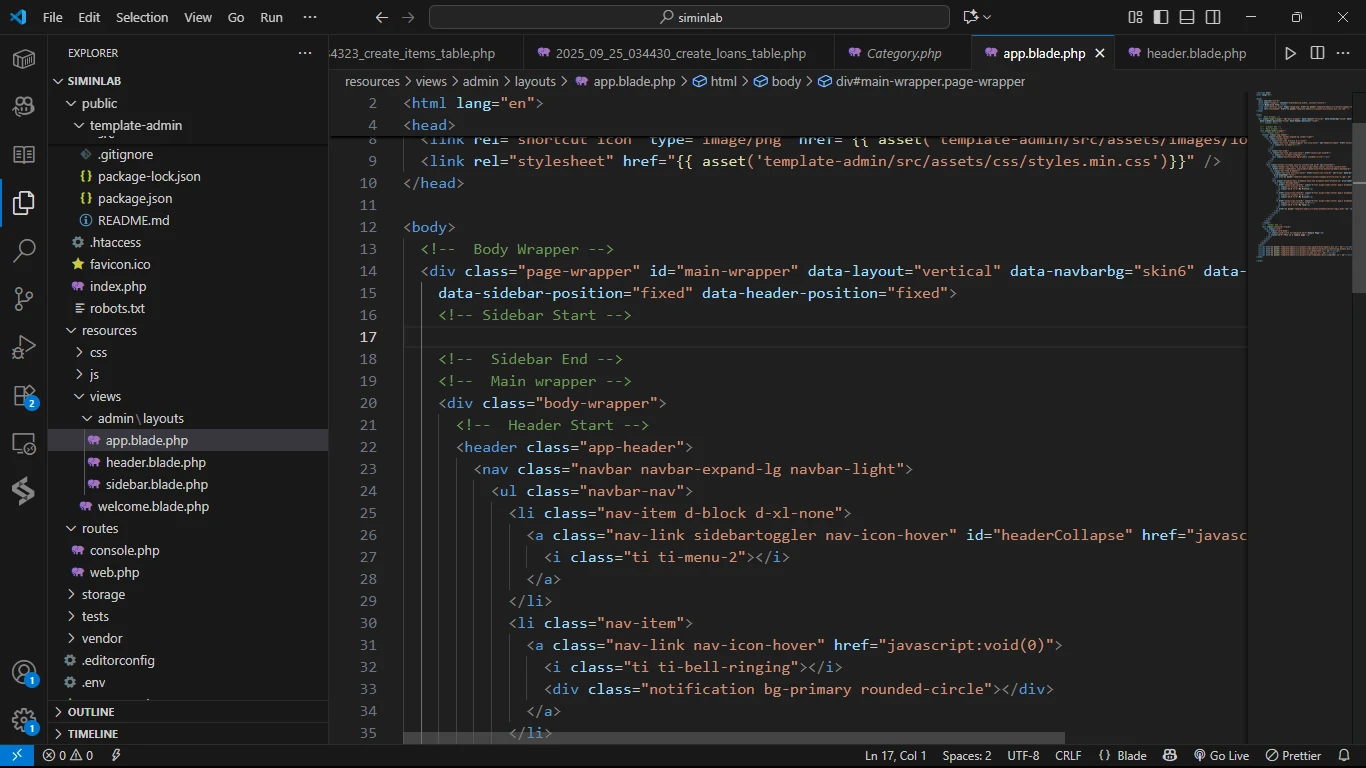Click the Manage gear icon
The image size is (1366, 768).
pos(24,720)
